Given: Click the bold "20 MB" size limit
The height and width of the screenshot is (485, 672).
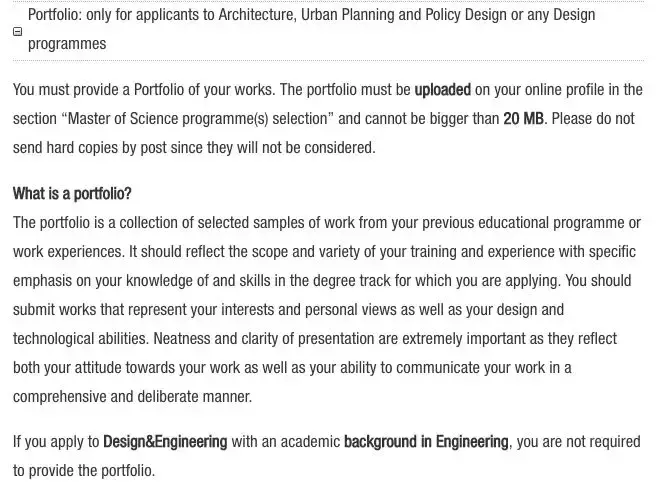Looking at the screenshot, I should (x=523, y=119).
